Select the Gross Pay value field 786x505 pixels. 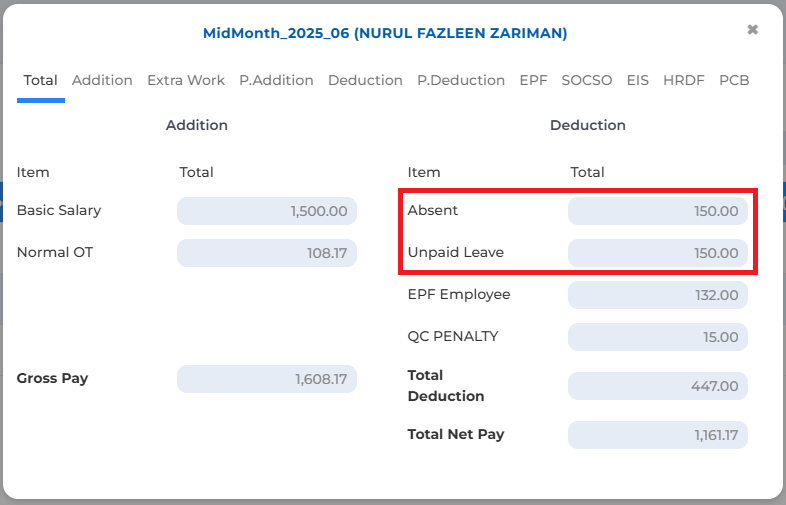(267, 379)
